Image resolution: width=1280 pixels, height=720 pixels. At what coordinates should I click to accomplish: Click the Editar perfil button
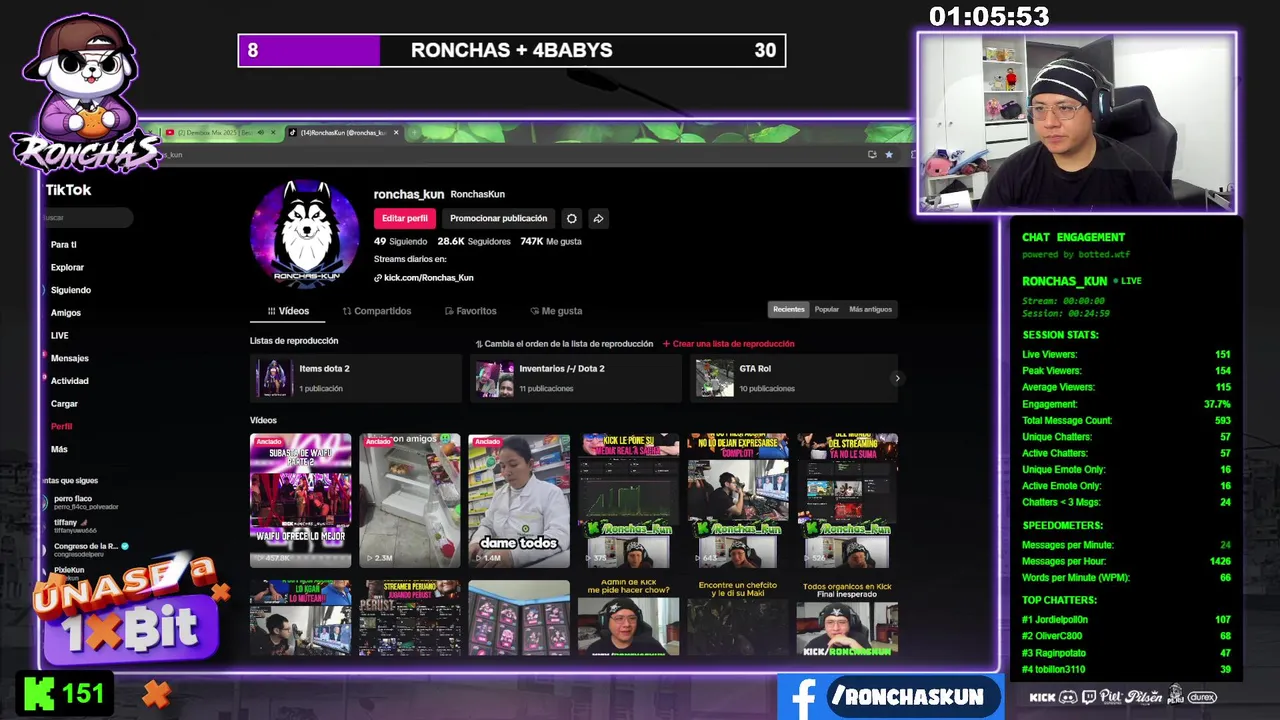tap(405, 218)
